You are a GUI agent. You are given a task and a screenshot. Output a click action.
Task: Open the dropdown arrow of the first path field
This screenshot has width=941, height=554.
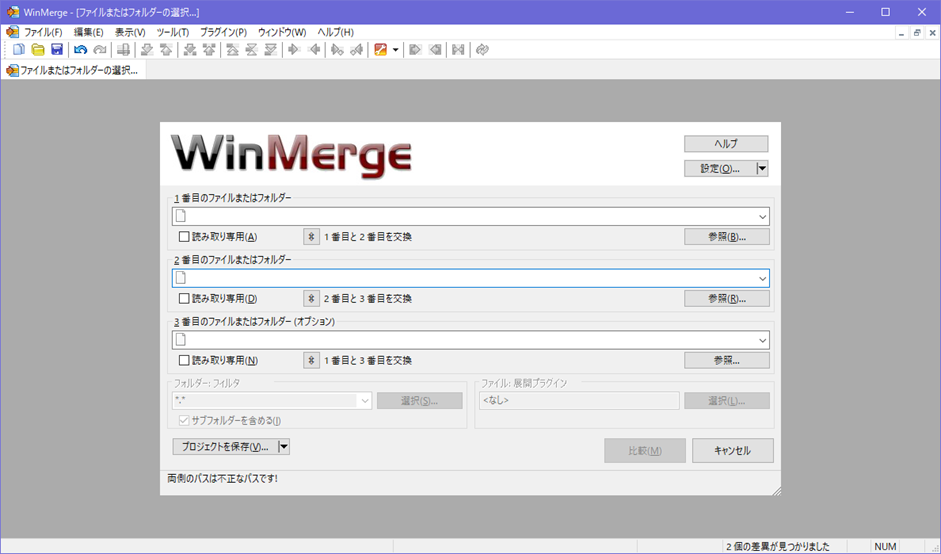(x=762, y=217)
